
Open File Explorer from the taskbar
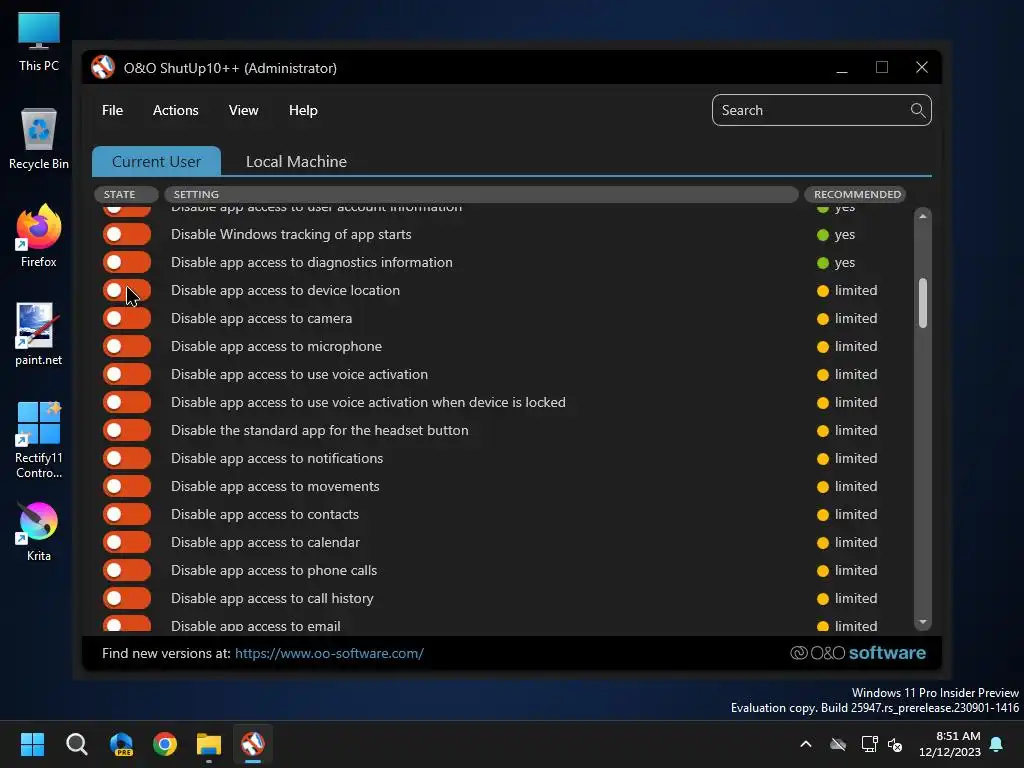click(209, 744)
